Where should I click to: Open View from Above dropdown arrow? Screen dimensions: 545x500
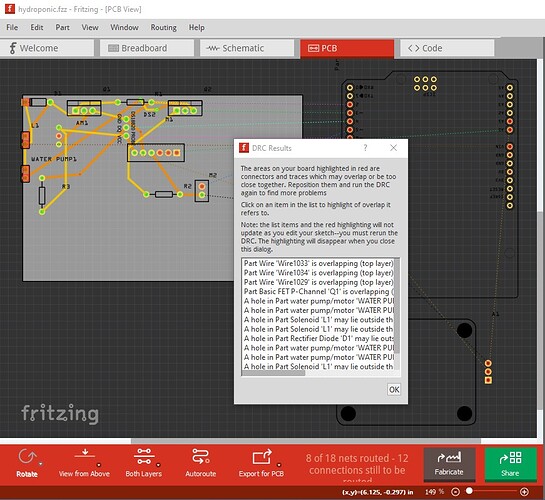(99, 465)
